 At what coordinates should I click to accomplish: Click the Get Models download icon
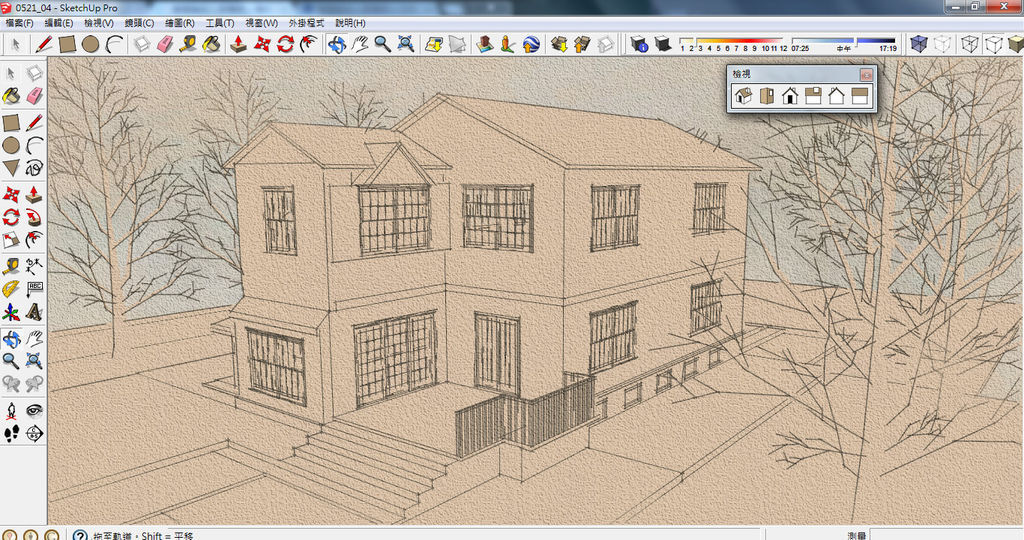tap(559, 44)
